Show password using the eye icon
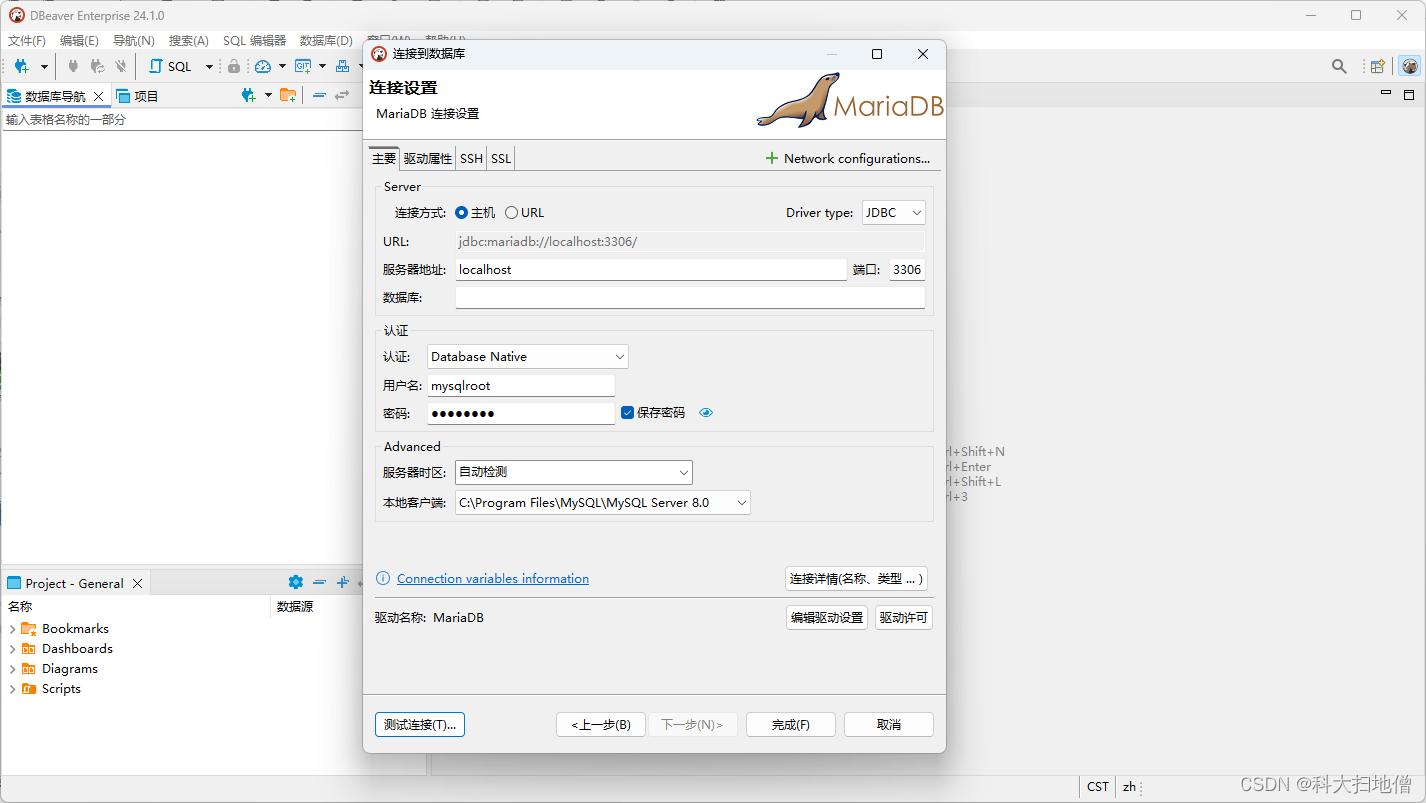This screenshot has width=1426, height=803. [706, 413]
